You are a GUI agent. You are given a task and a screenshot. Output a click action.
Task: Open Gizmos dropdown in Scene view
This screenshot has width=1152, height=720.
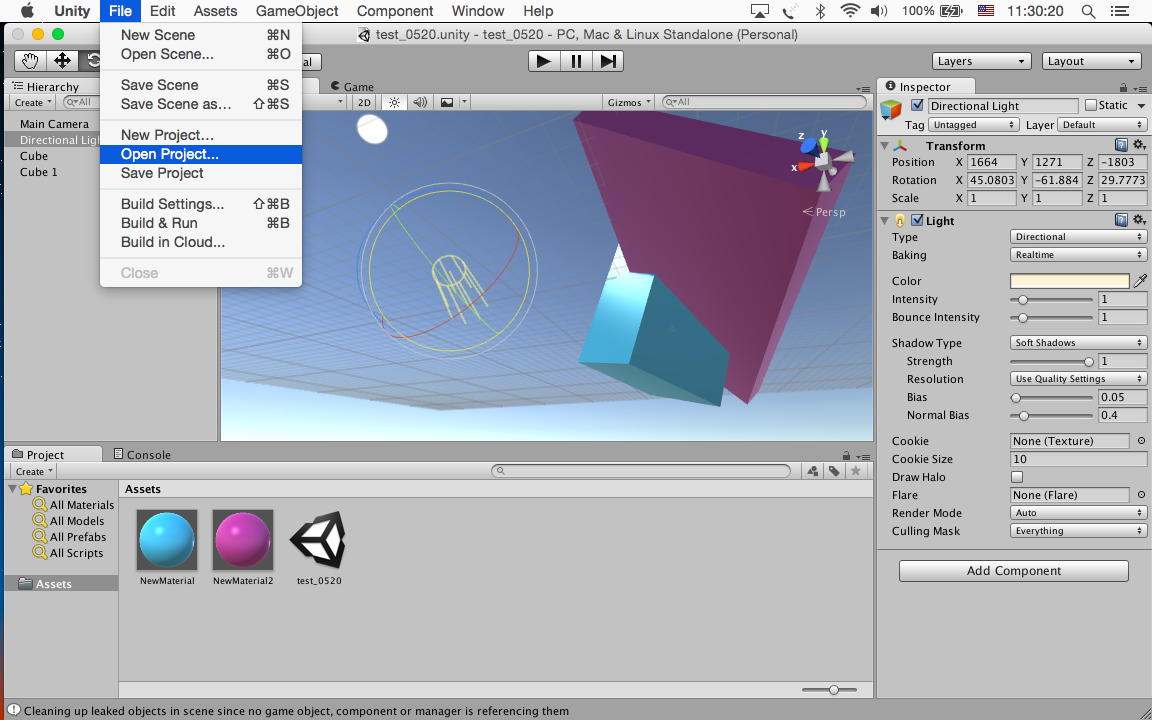click(629, 102)
